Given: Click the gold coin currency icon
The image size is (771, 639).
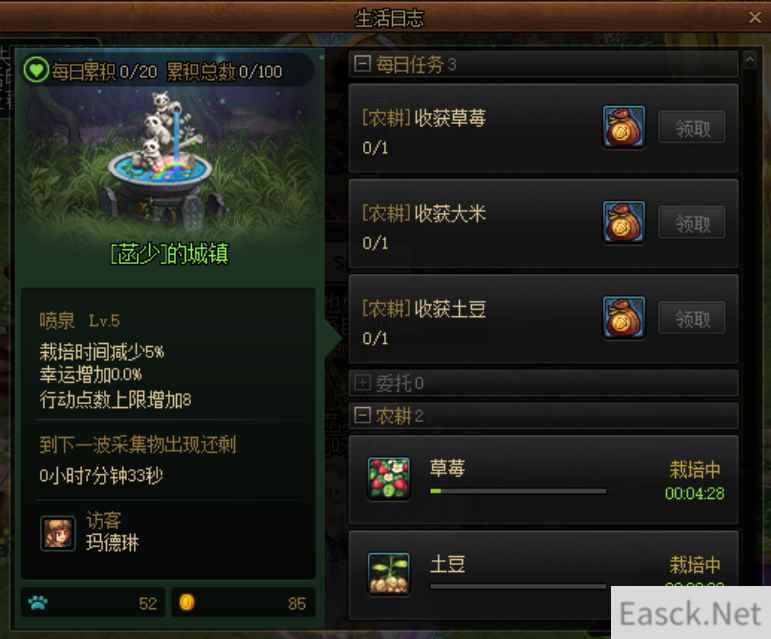Looking at the screenshot, I should [187, 602].
